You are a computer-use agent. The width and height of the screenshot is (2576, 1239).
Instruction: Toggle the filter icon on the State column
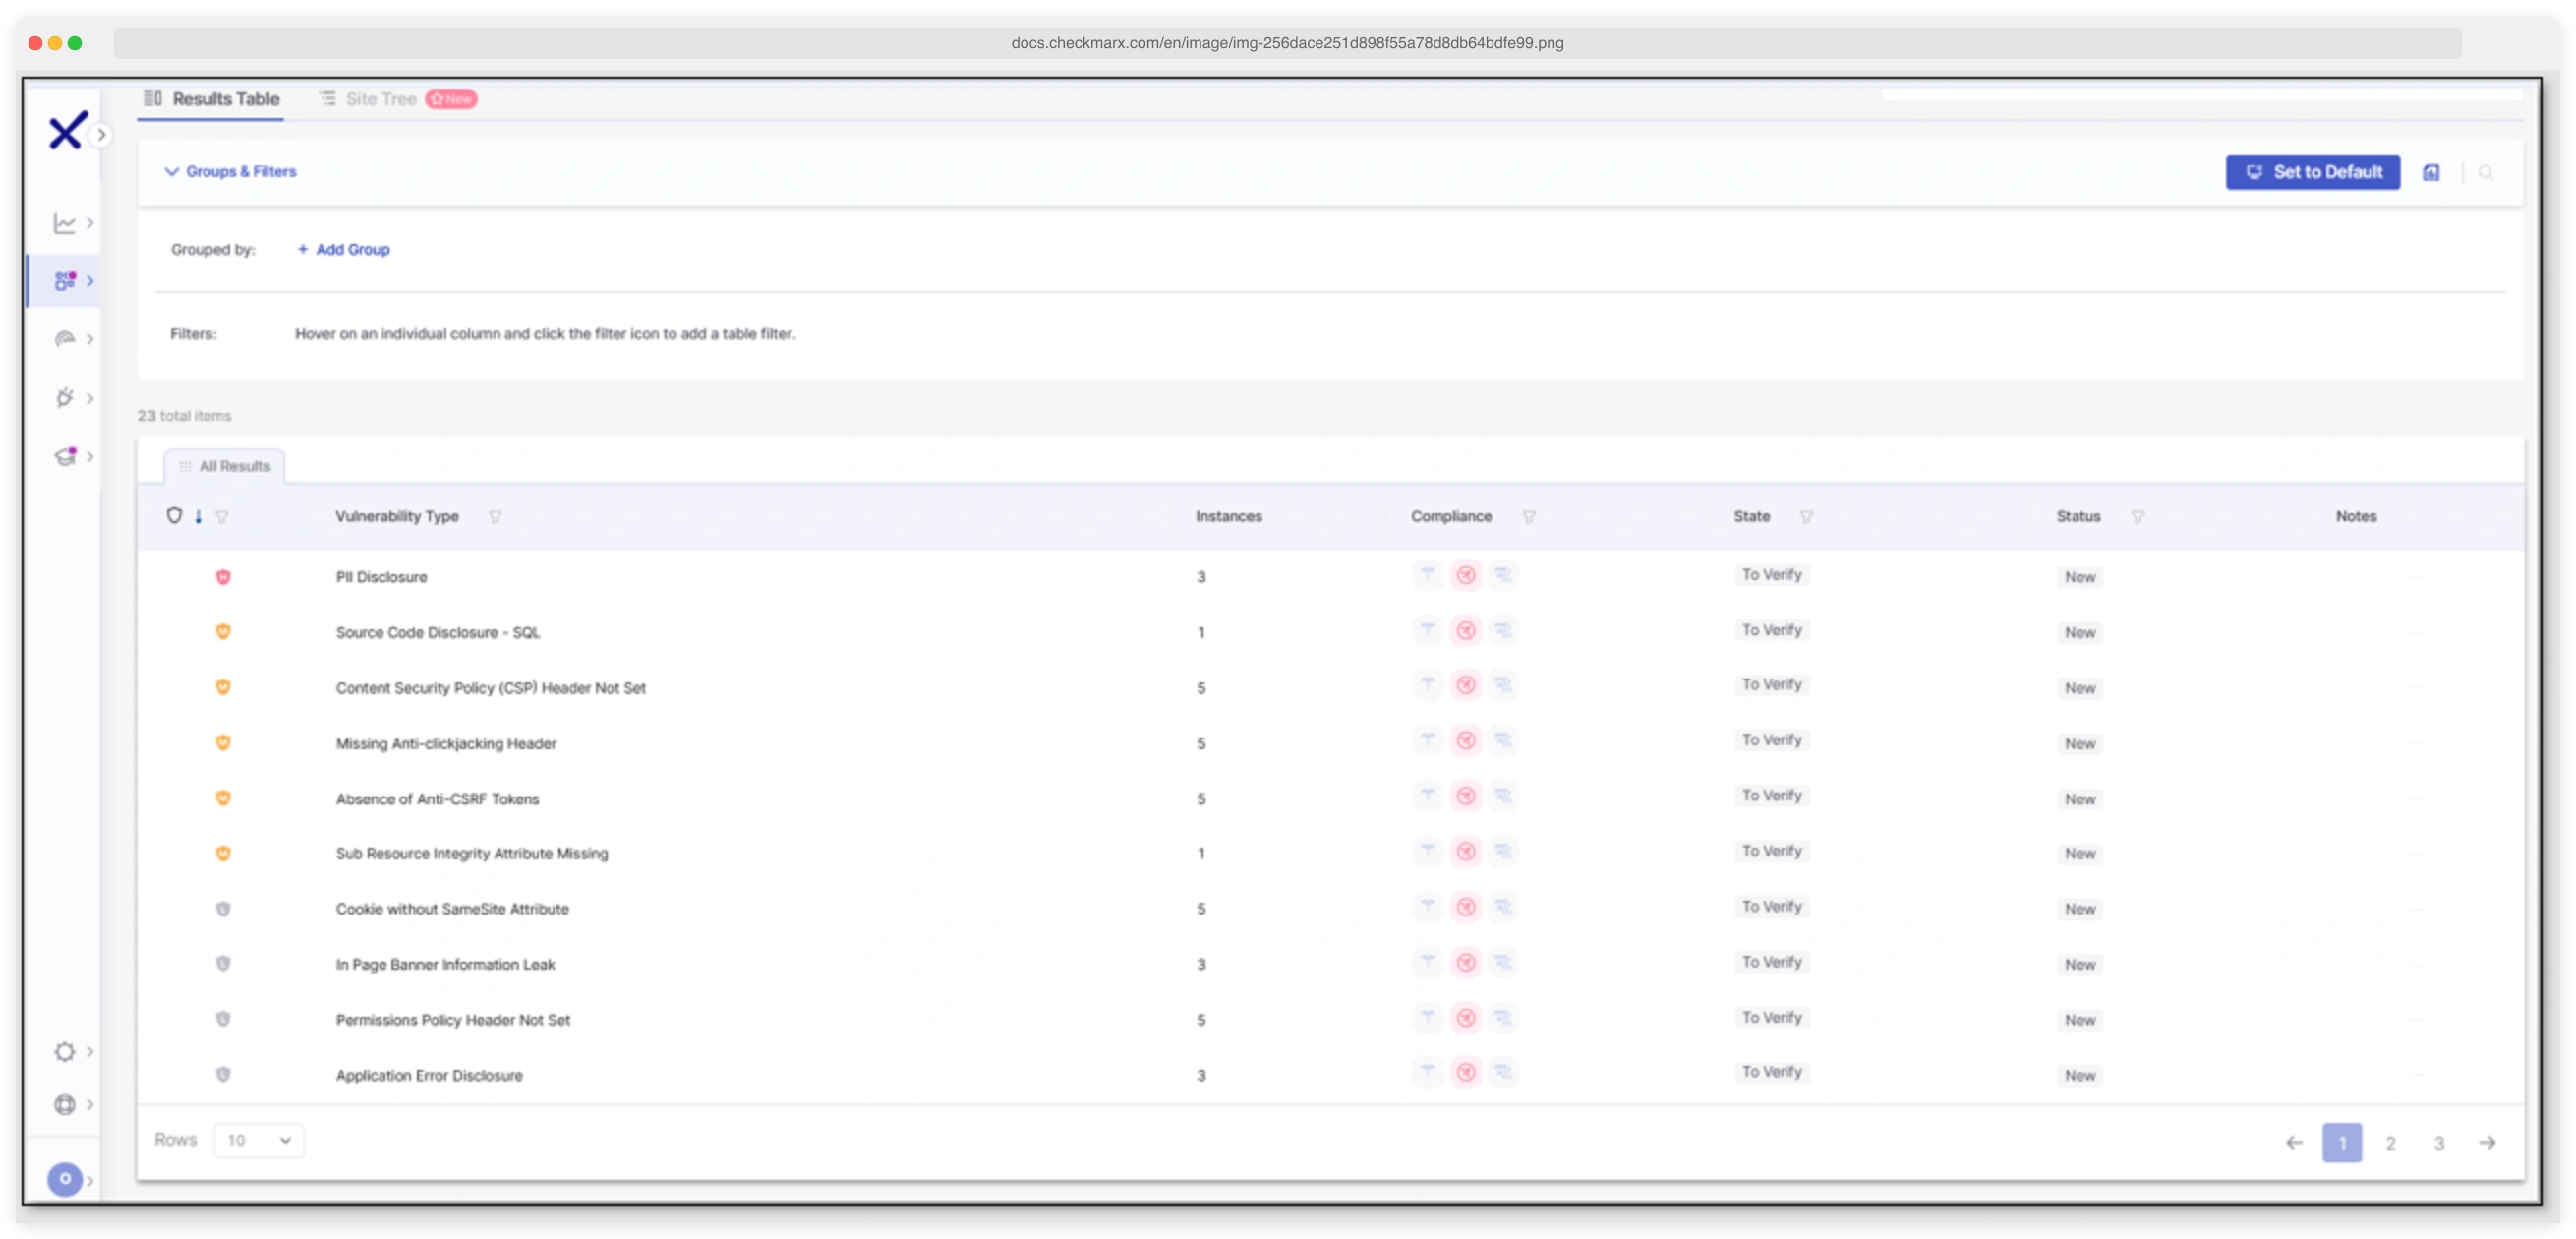click(1807, 517)
